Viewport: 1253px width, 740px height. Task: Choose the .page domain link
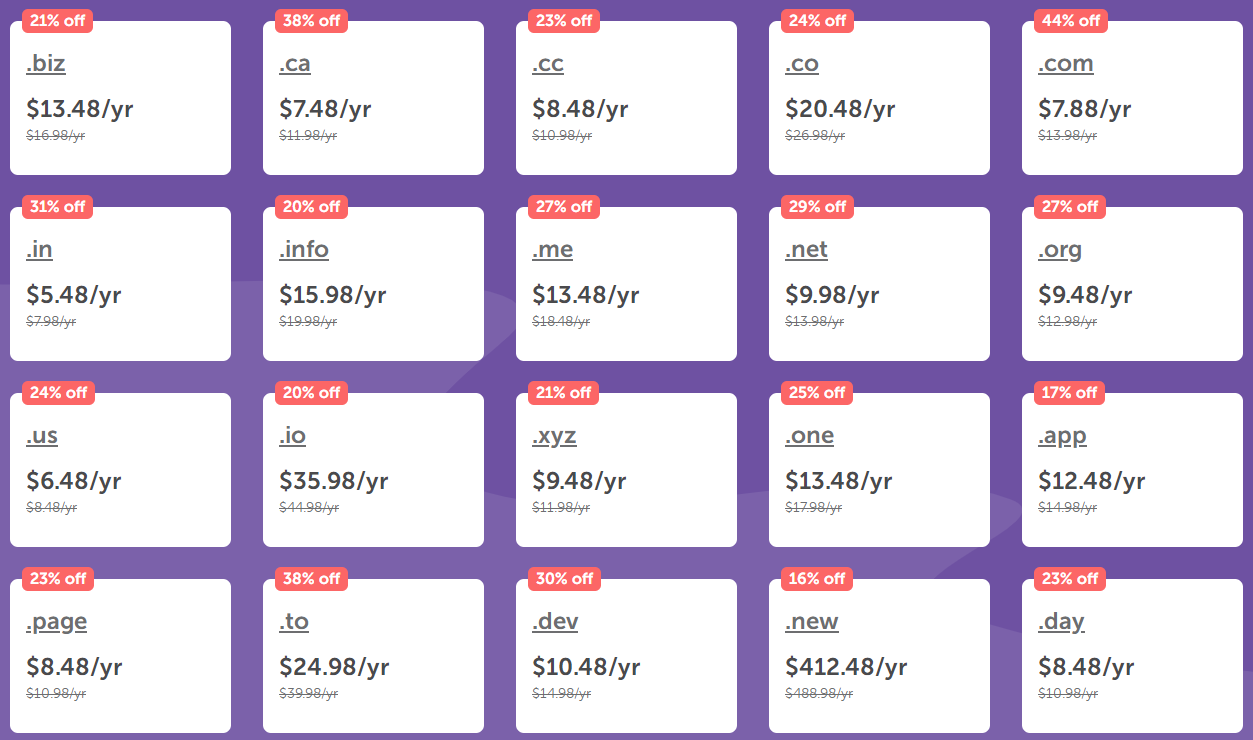(57, 622)
